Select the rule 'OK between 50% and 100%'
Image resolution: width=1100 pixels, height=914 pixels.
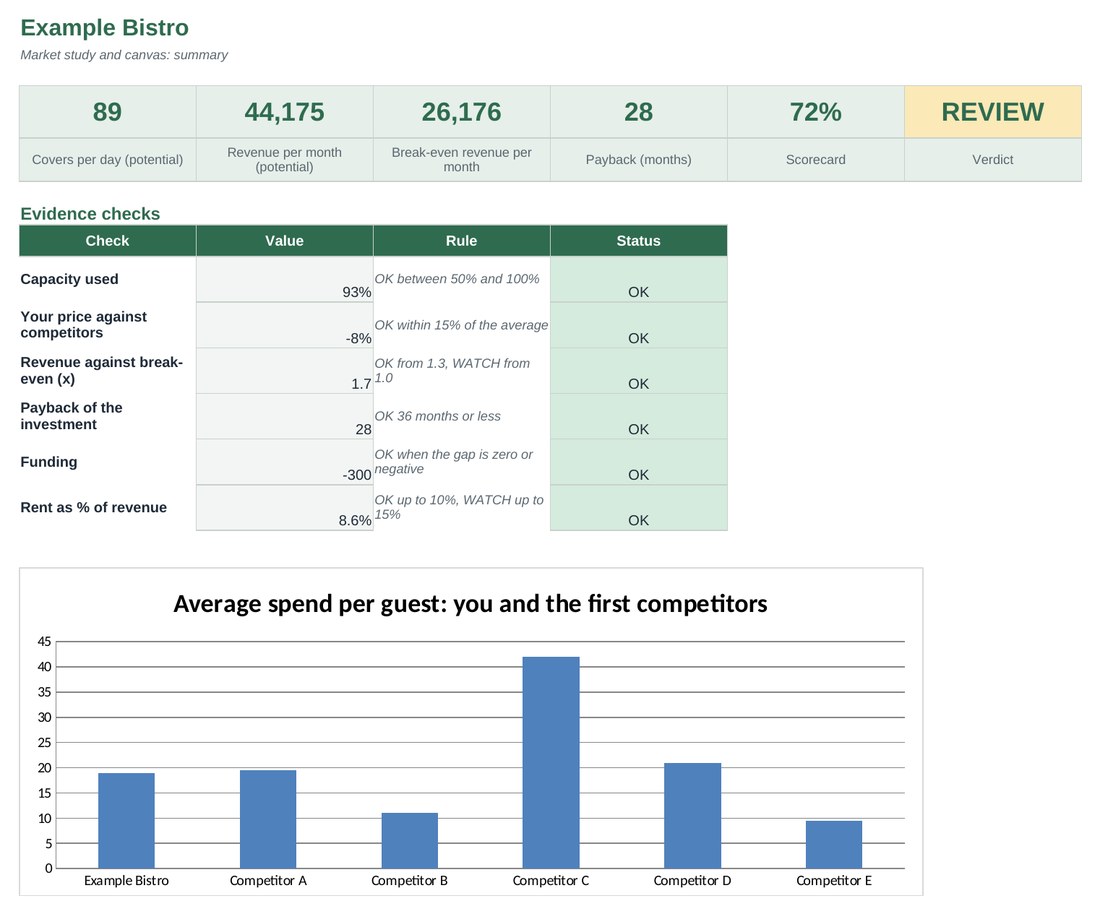pyautogui.click(x=457, y=278)
